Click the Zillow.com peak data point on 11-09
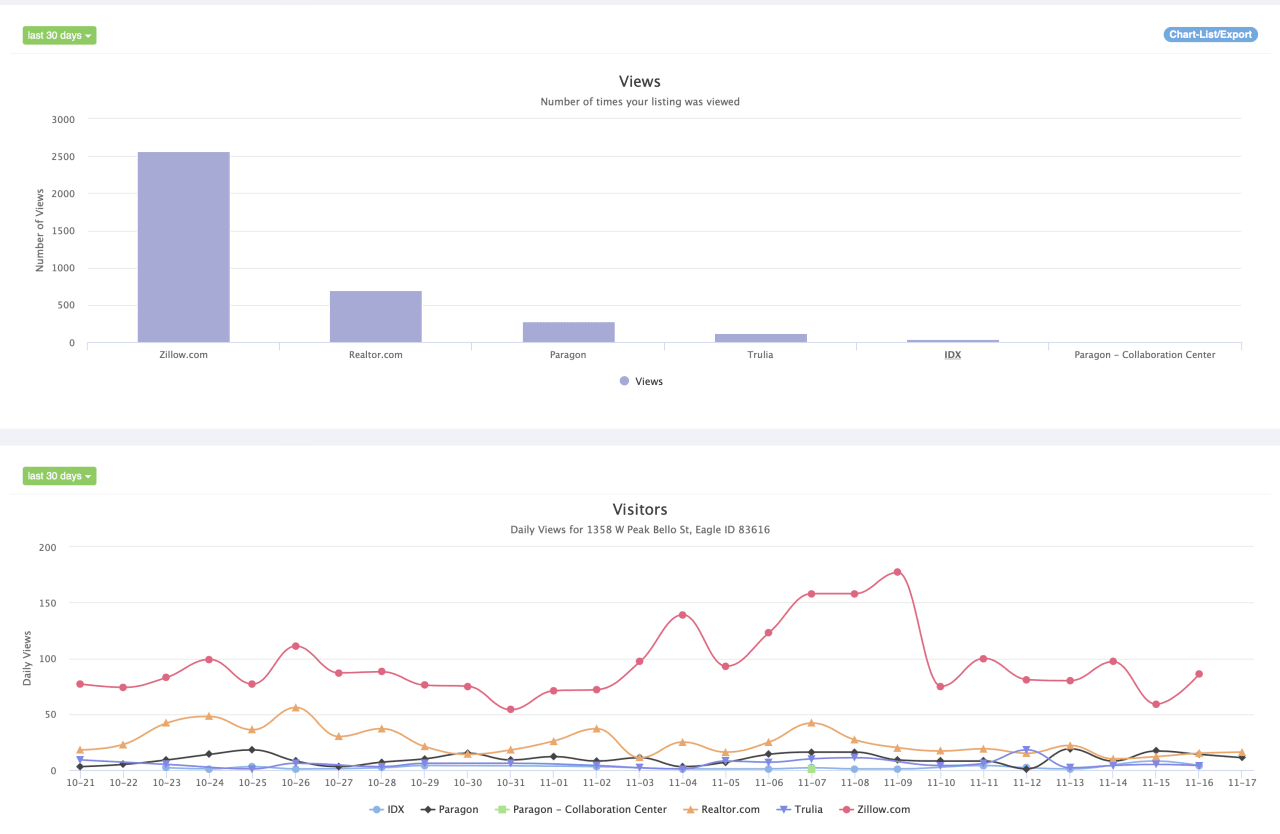 click(897, 572)
